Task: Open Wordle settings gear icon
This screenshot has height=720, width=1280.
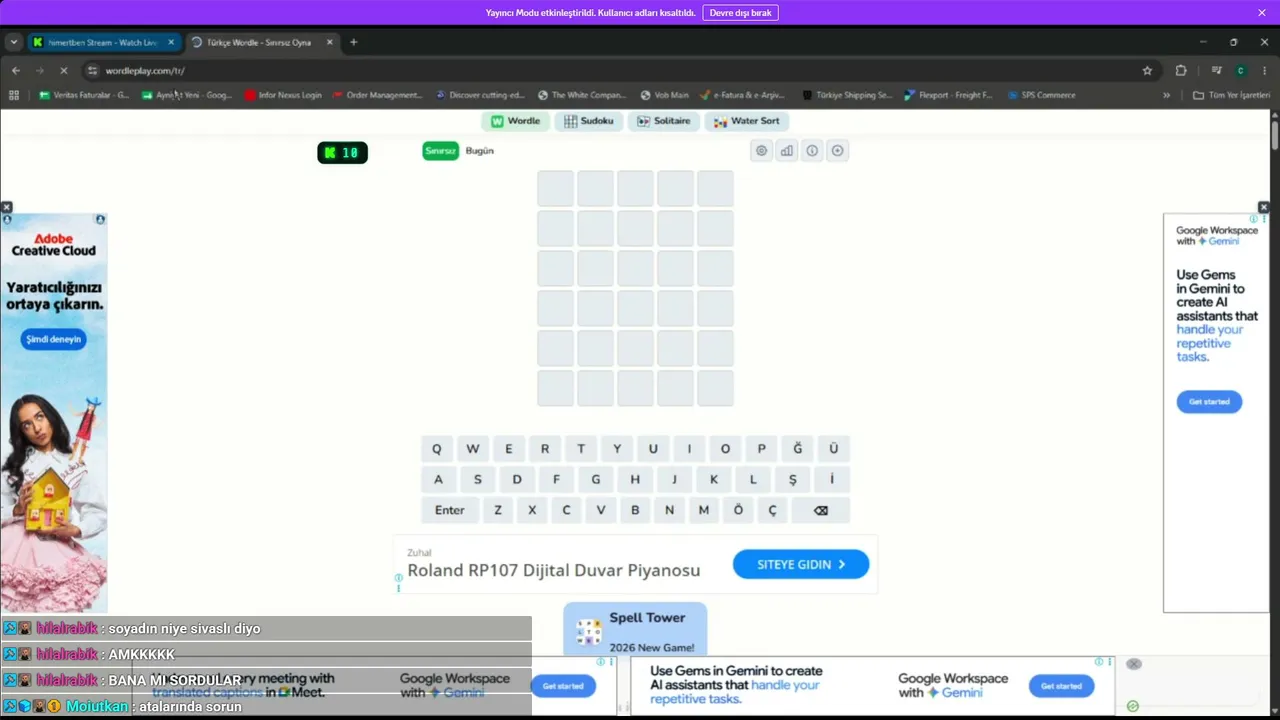Action: [x=761, y=151]
